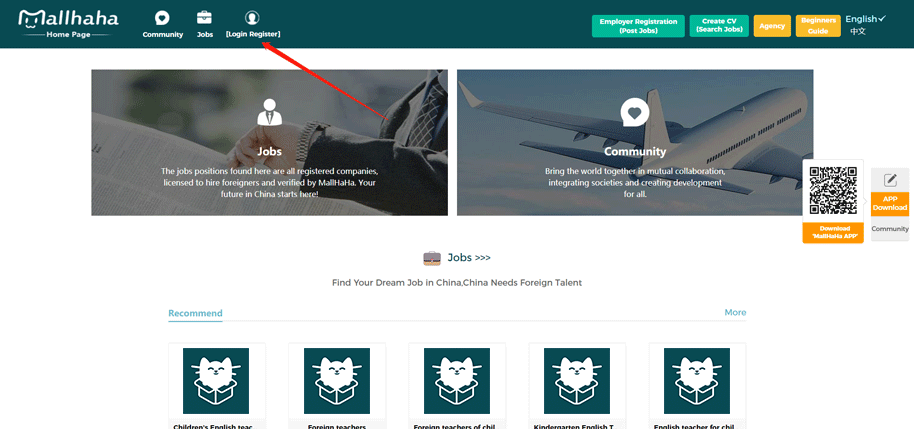Open the Jobs >>> section heading

pos(469,257)
